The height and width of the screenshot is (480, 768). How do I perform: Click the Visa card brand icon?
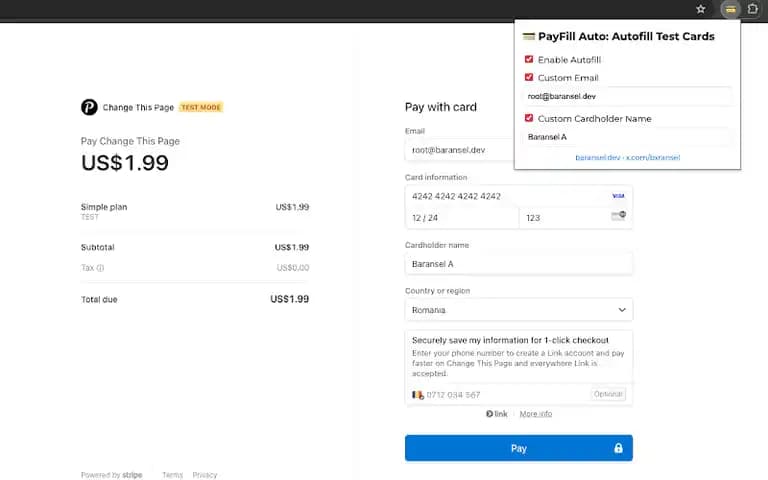click(x=618, y=196)
